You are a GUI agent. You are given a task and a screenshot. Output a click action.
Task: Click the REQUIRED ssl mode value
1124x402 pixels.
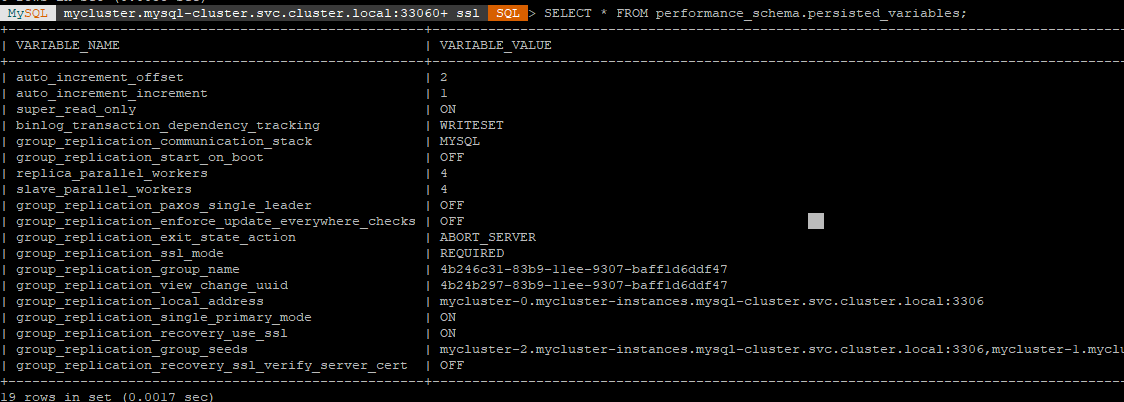(x=472, y=253)
